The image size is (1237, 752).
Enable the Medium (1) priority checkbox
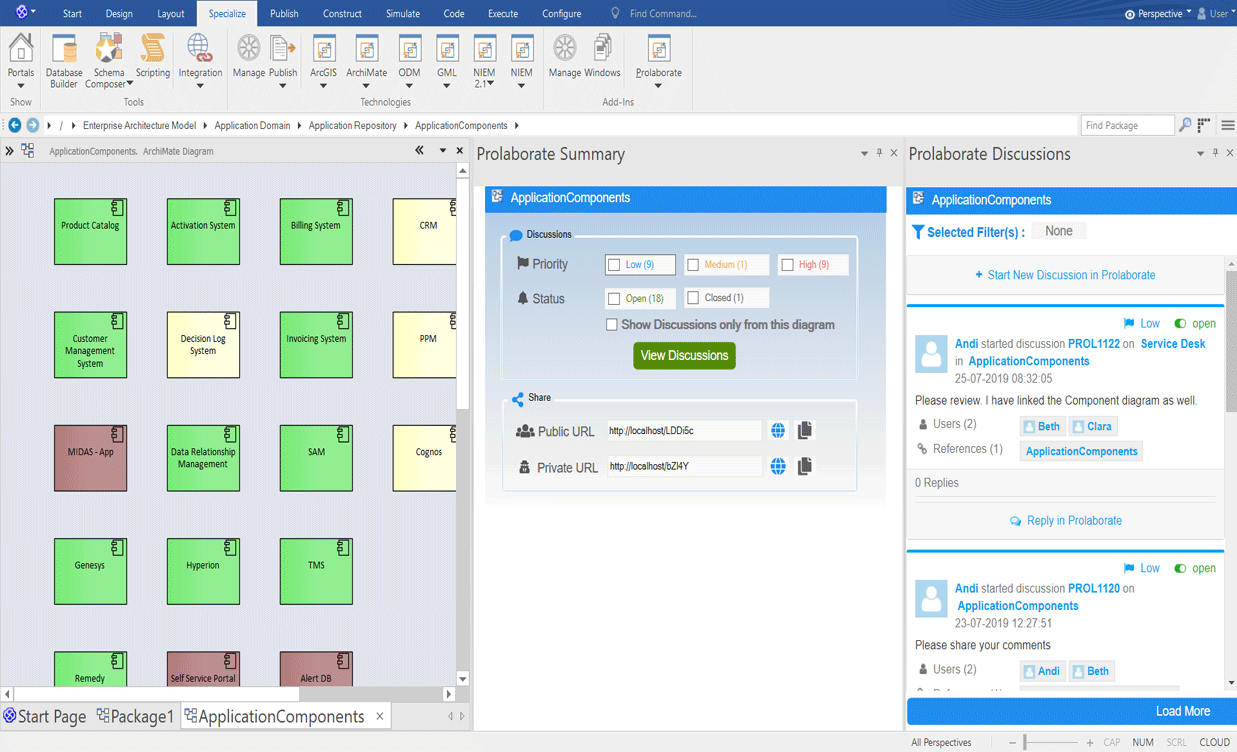[x=693, y=265]
